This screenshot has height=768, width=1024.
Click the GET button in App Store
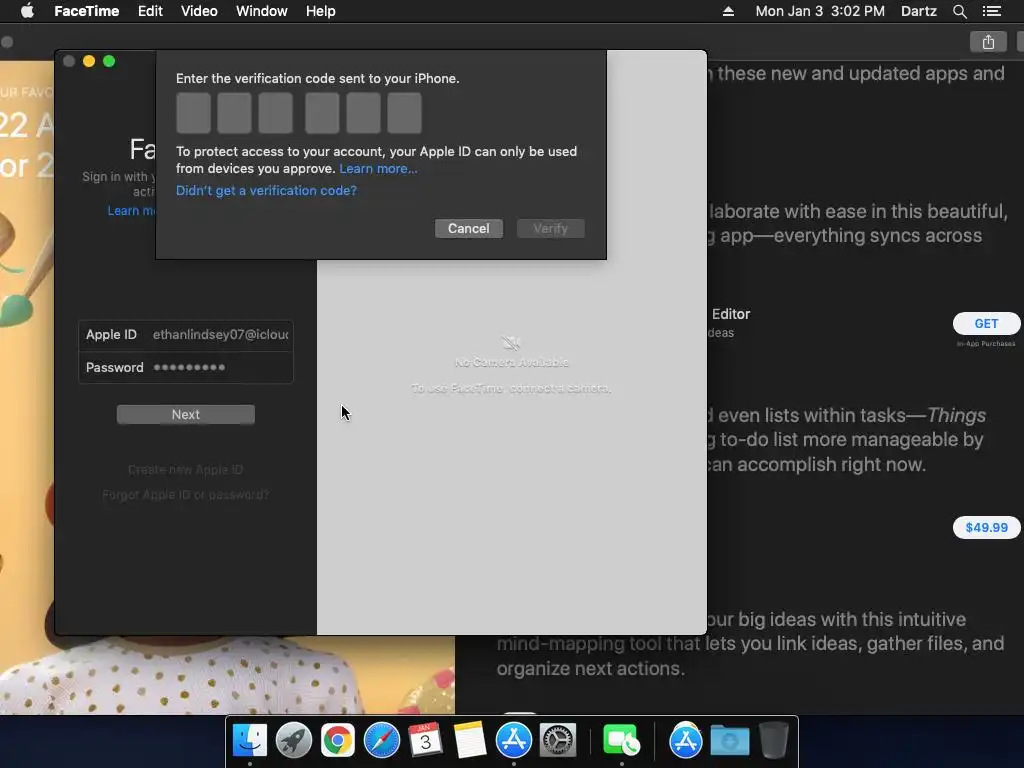click(986, 323)
